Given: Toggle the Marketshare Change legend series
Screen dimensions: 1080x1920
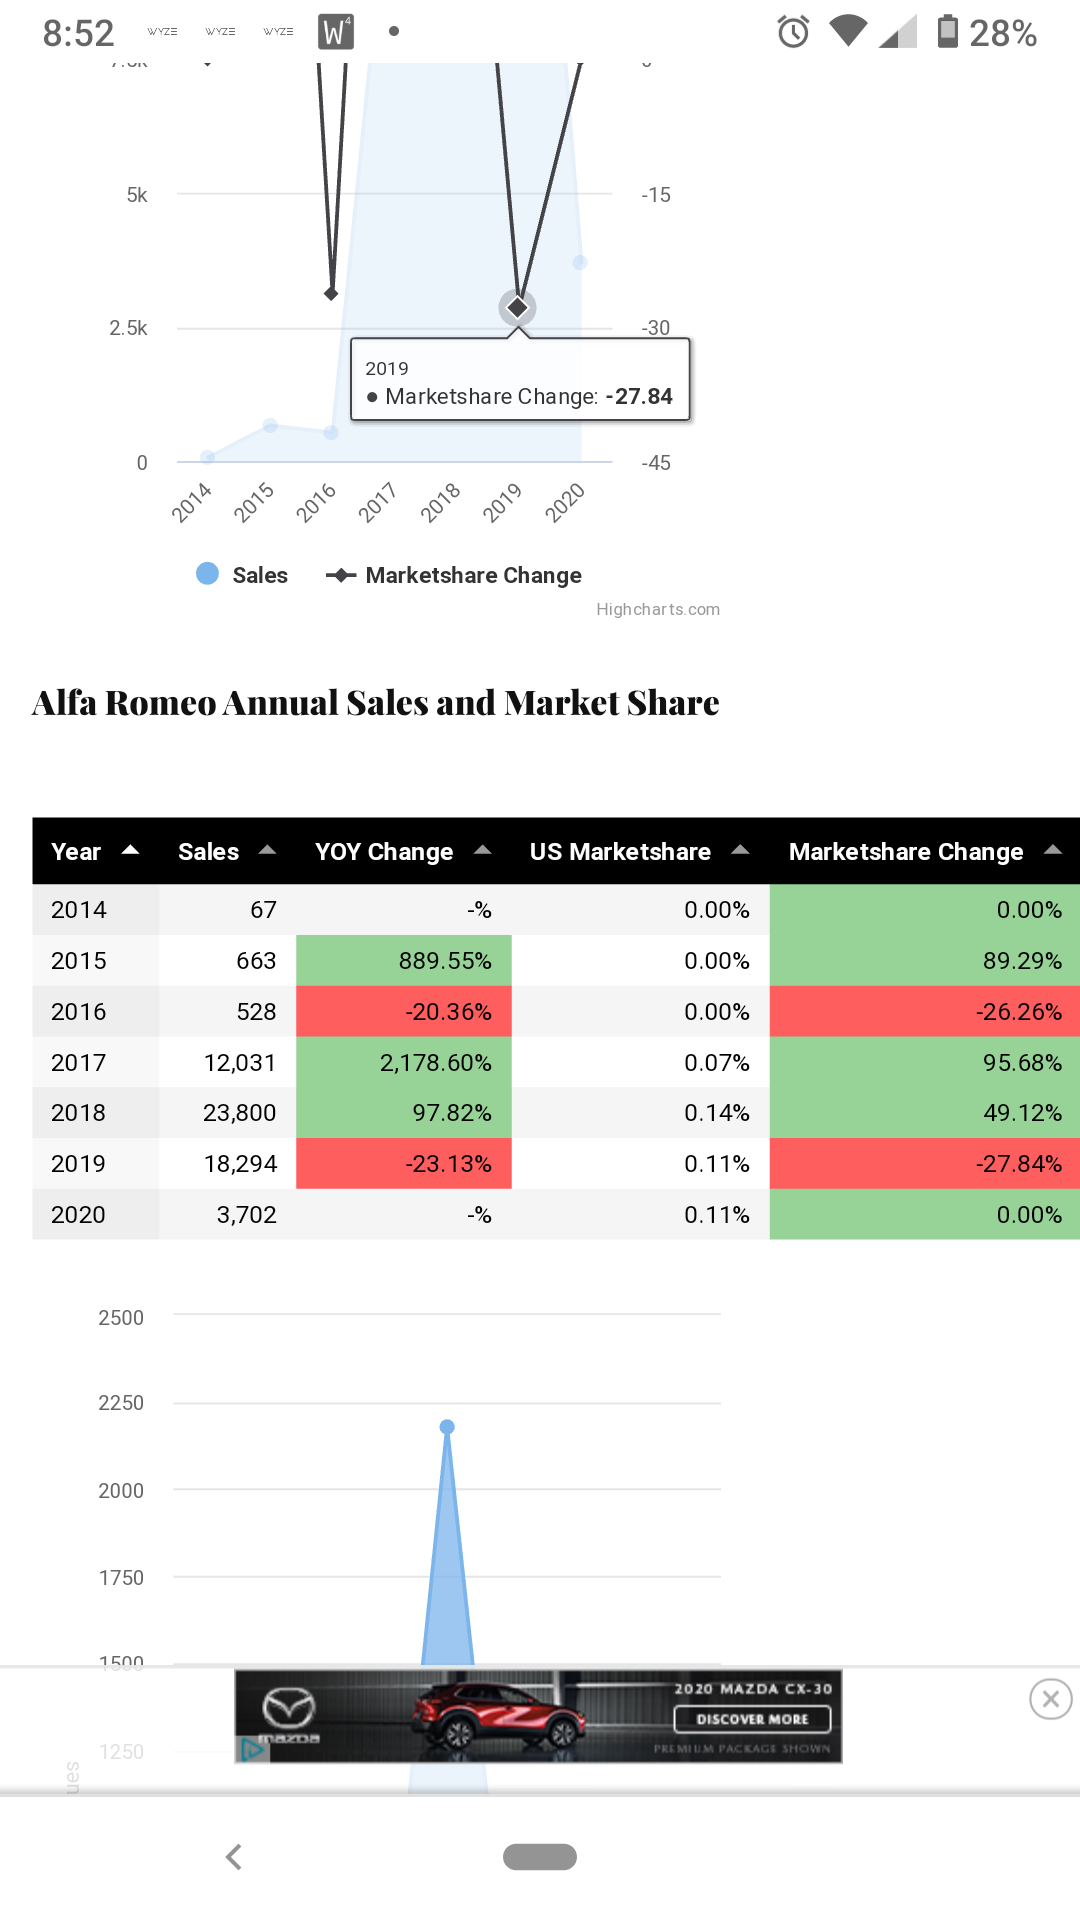Looking at the screenshot, I should pyautogui.click(x=454, y=575).
